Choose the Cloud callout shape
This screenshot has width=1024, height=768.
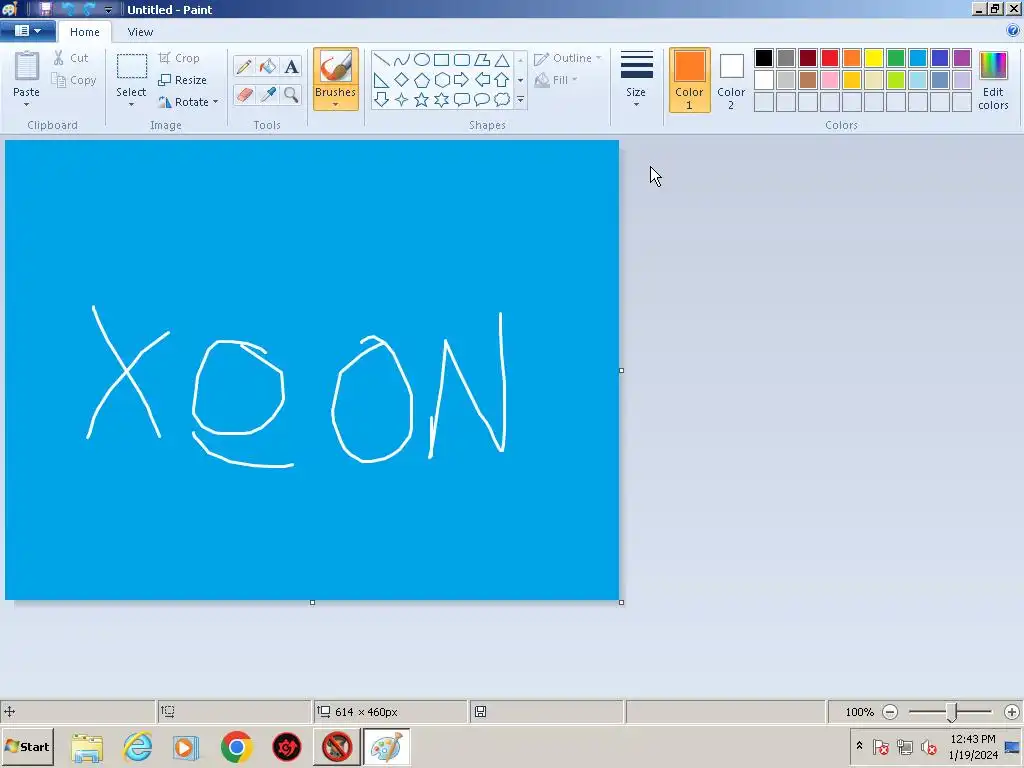click(x=502, y=99)
